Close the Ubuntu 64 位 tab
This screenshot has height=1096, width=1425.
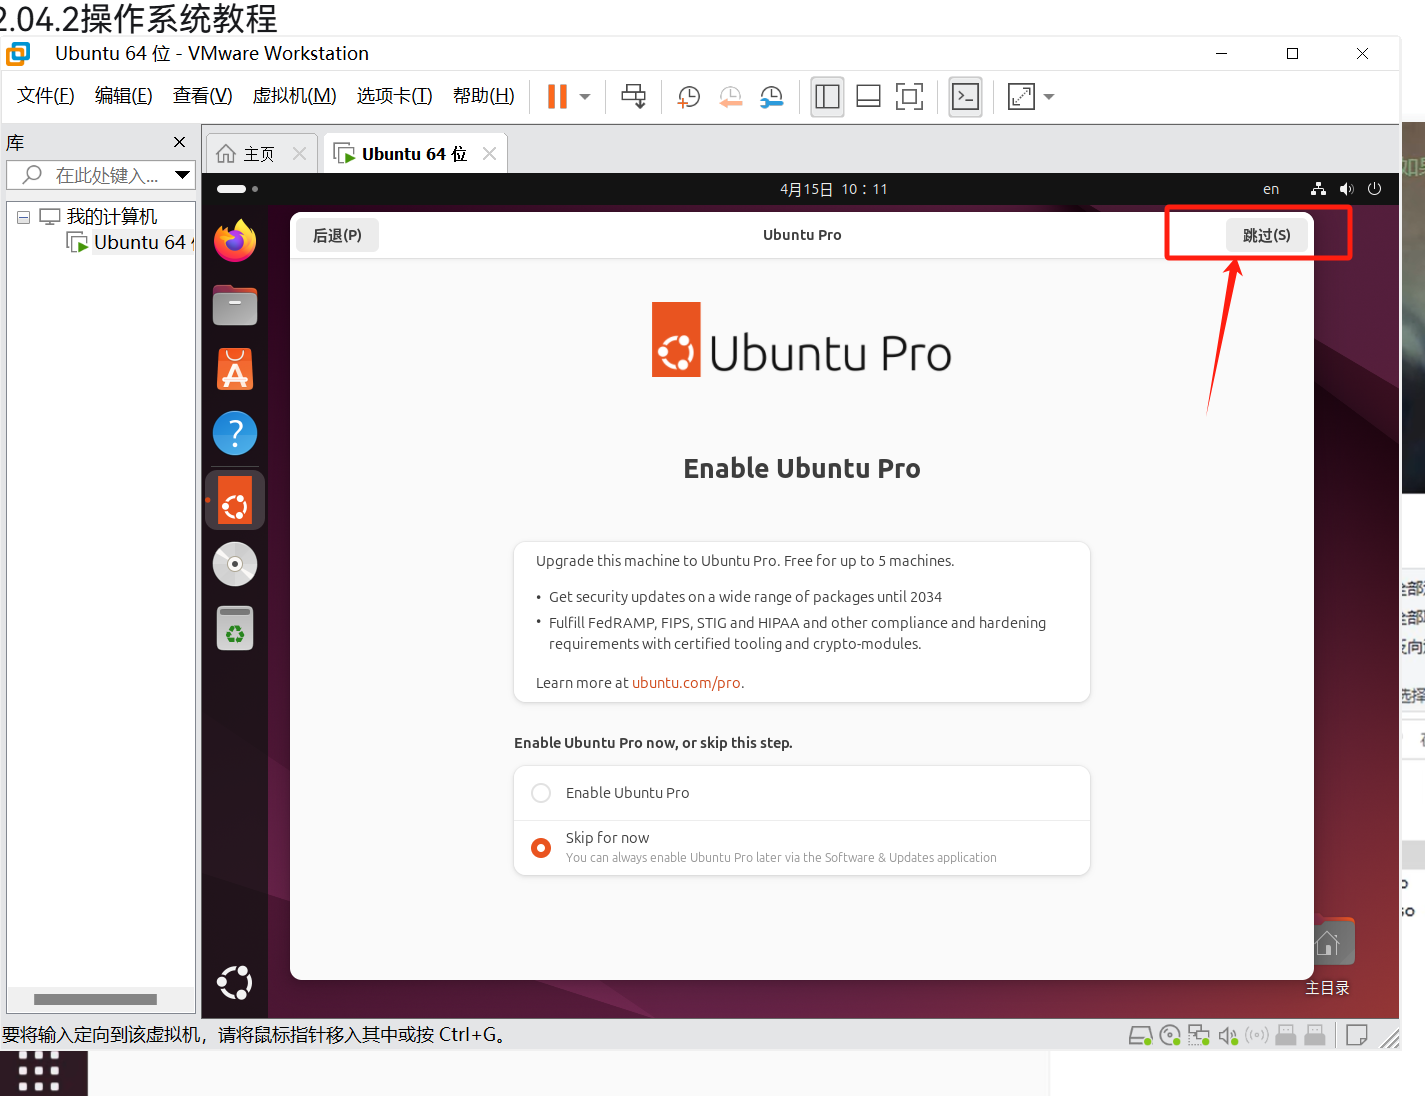pos(489,153)
